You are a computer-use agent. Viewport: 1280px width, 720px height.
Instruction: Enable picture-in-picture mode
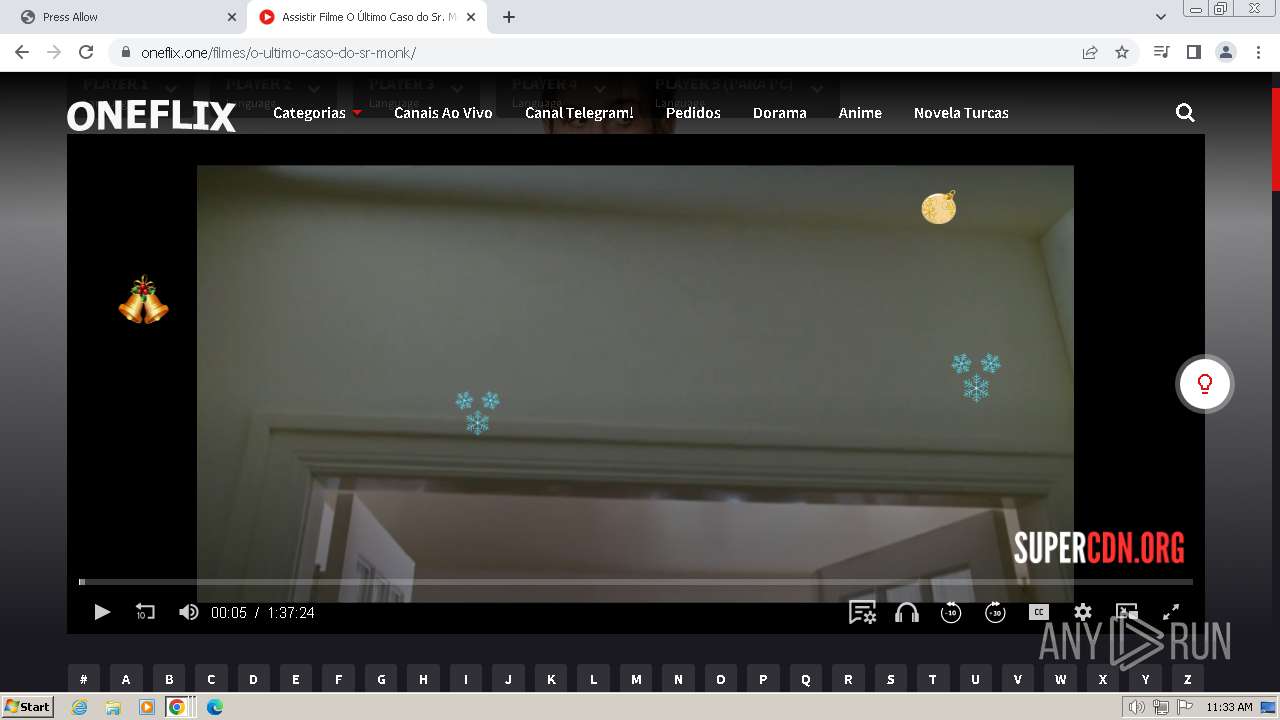[x=1127, y=612]
